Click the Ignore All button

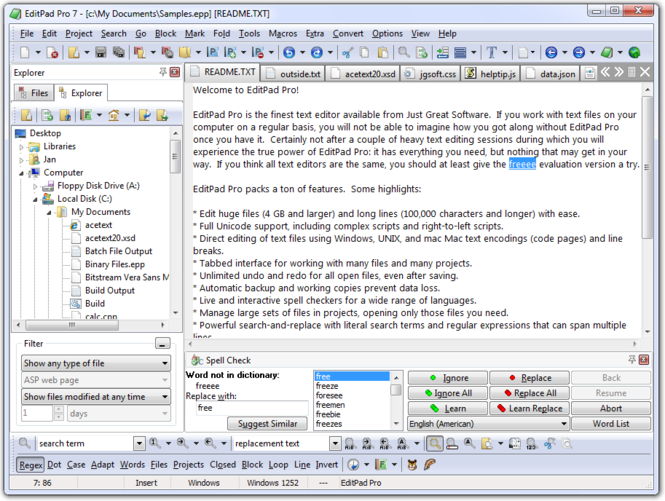pos(448,393)
